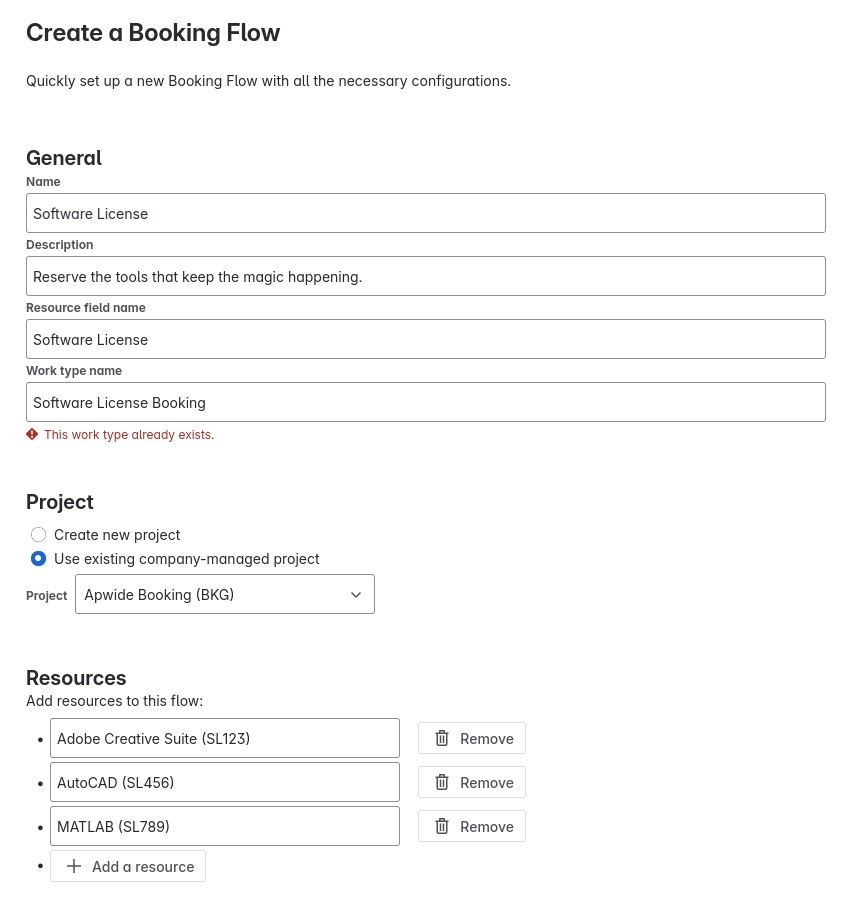This screenshot has height=899, width=859.
Task: Select Use existing company-managed project option
Action: 39,559
